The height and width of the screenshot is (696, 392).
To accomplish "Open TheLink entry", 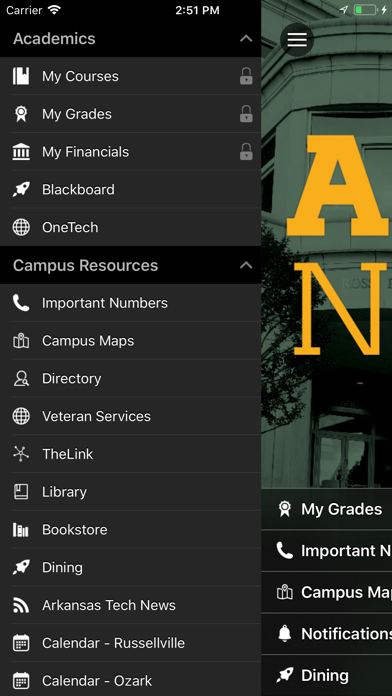I will point(131,454).
